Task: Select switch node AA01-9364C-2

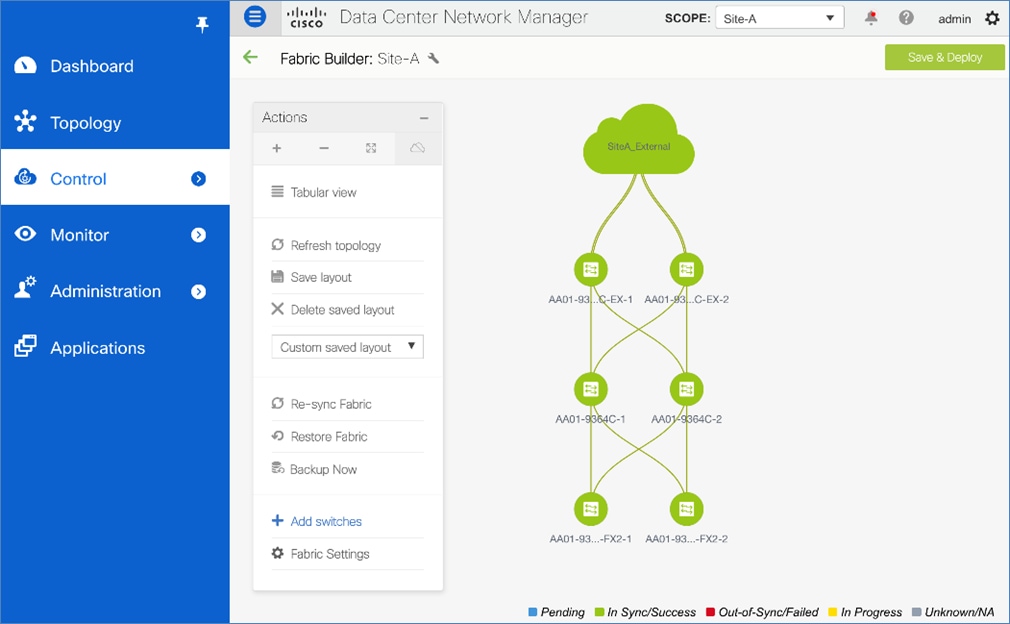Action: (687, 390)
